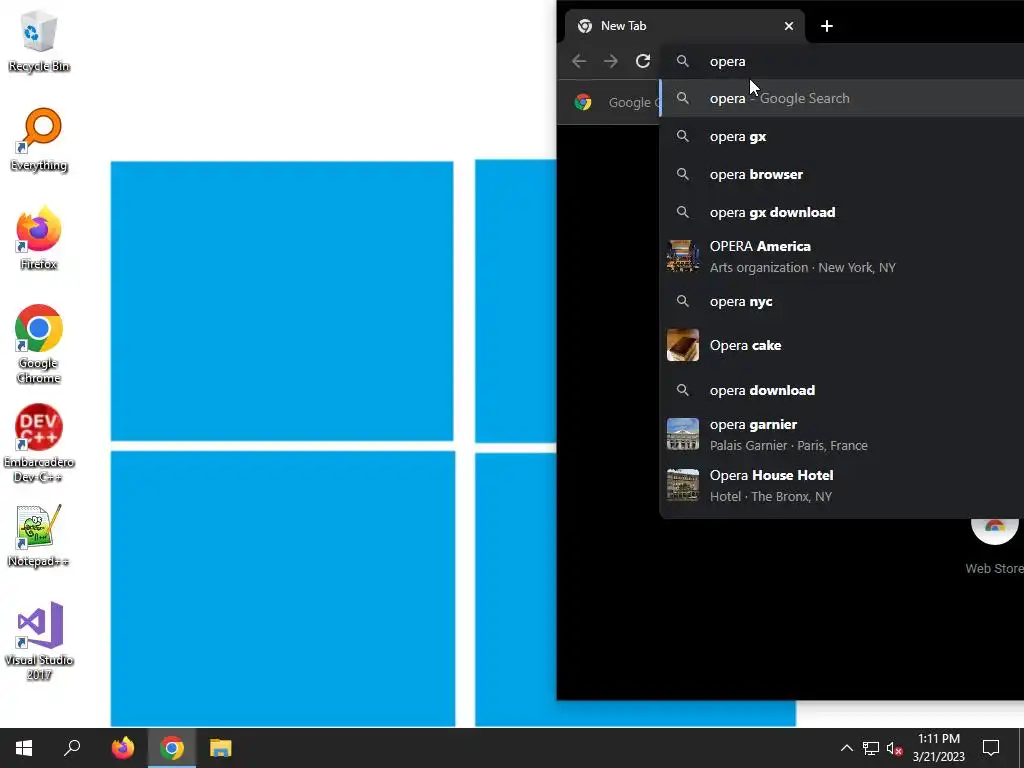Screen dimensions: 1024x768
Task: Launch Google Chrome from the desktop shortcut
Action: [x=39, y=344]
